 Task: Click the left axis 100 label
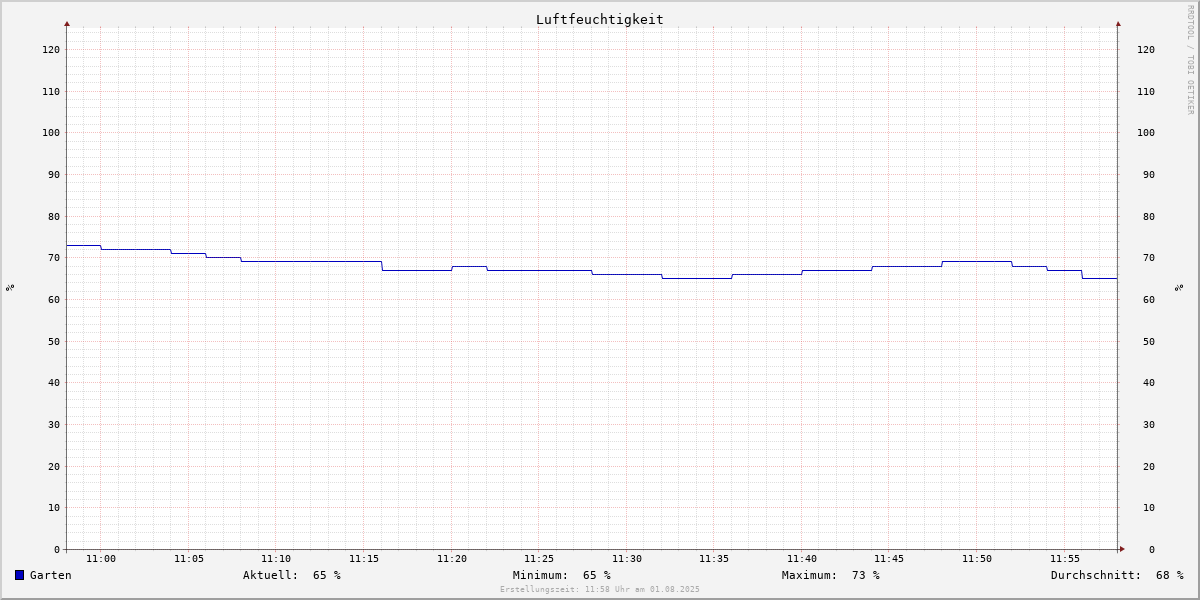51,132
